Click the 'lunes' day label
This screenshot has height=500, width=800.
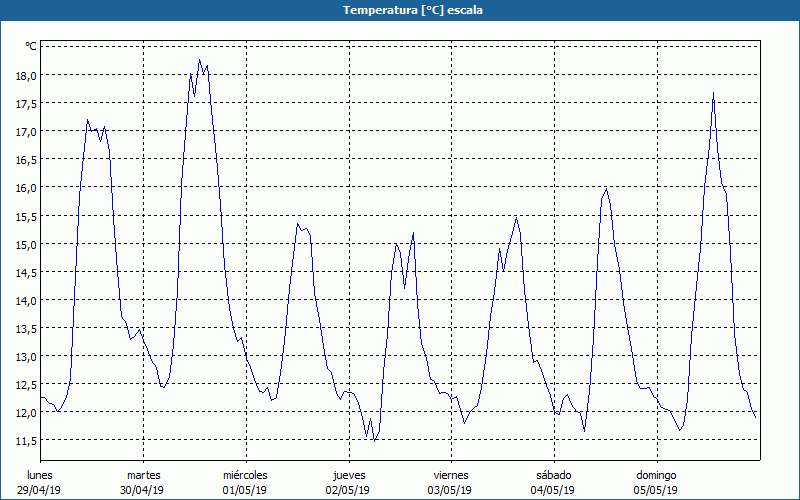(40, 475)
